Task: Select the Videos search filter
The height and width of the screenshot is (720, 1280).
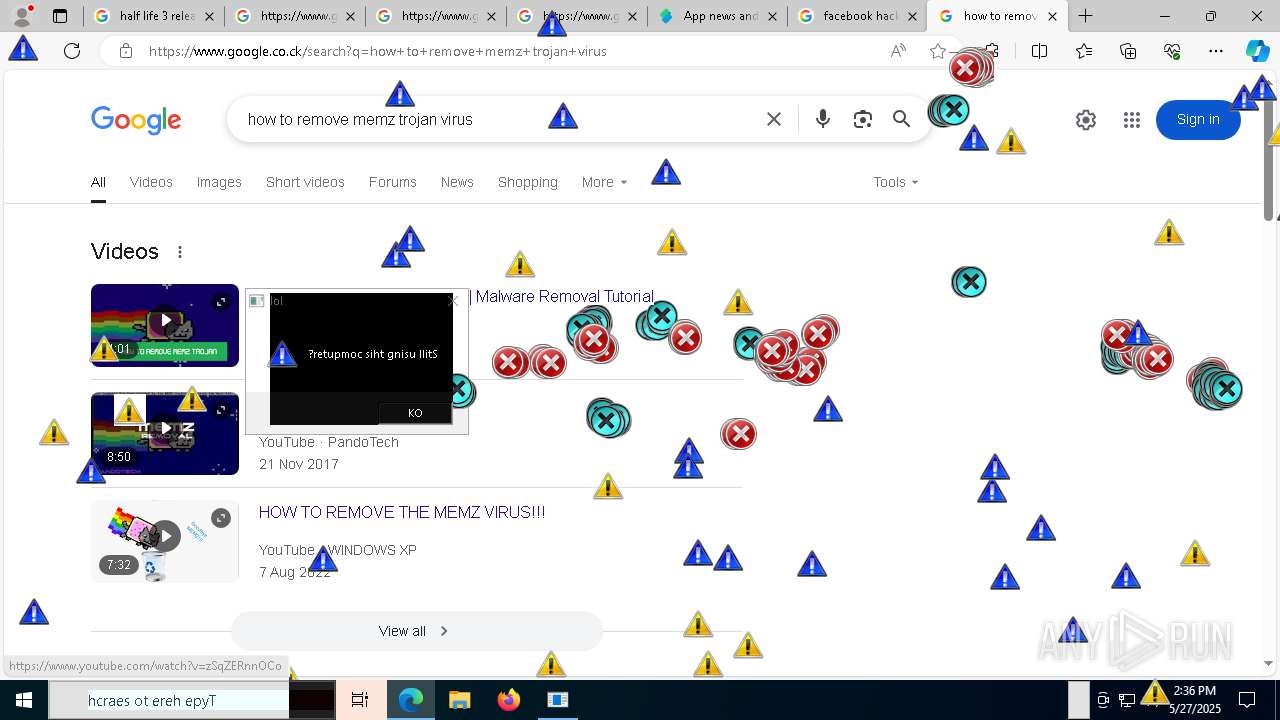Action: coord(151,182)
